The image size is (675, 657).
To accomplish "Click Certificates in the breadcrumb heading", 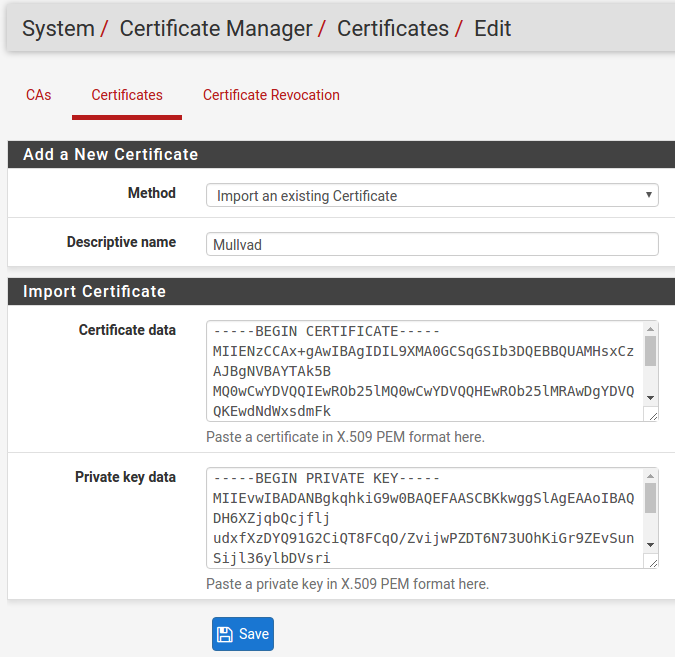I will pyautogui.click(x=393, y=28).
